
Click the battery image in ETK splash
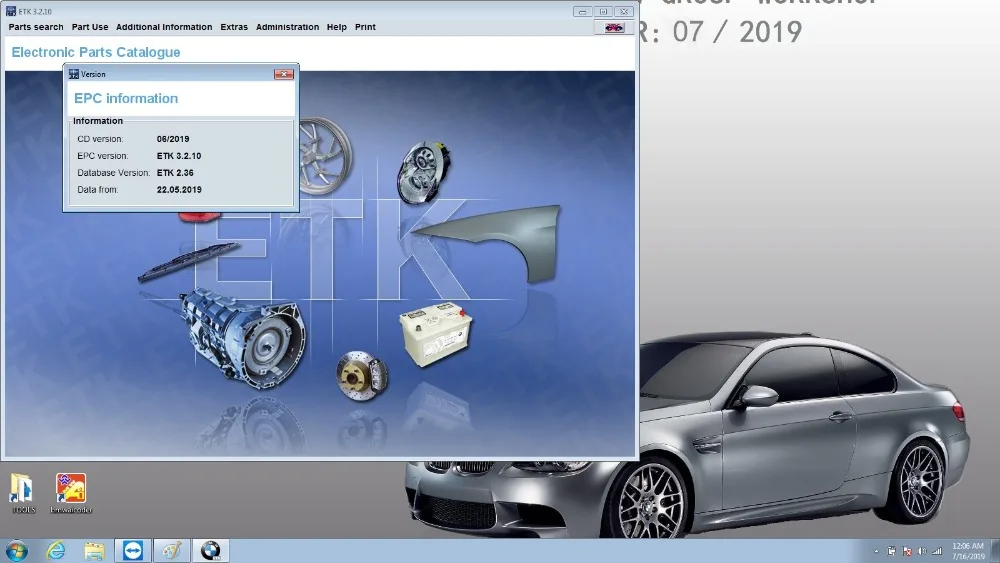click(x=436, y=334)
